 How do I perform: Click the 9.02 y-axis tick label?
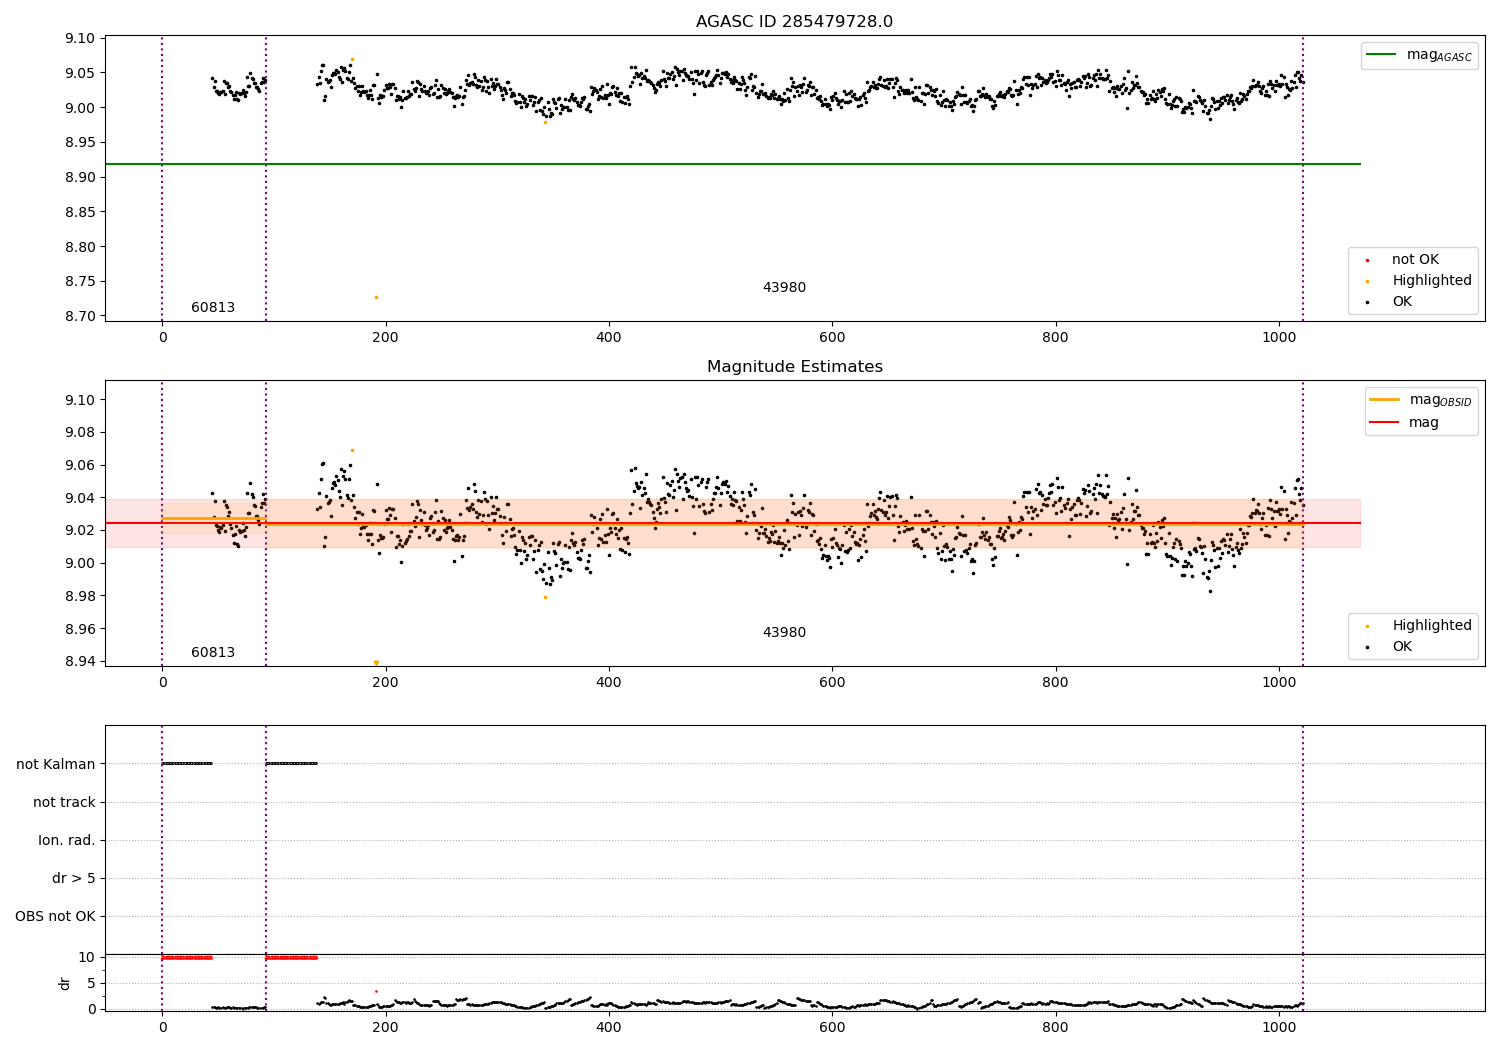[79, 531]
